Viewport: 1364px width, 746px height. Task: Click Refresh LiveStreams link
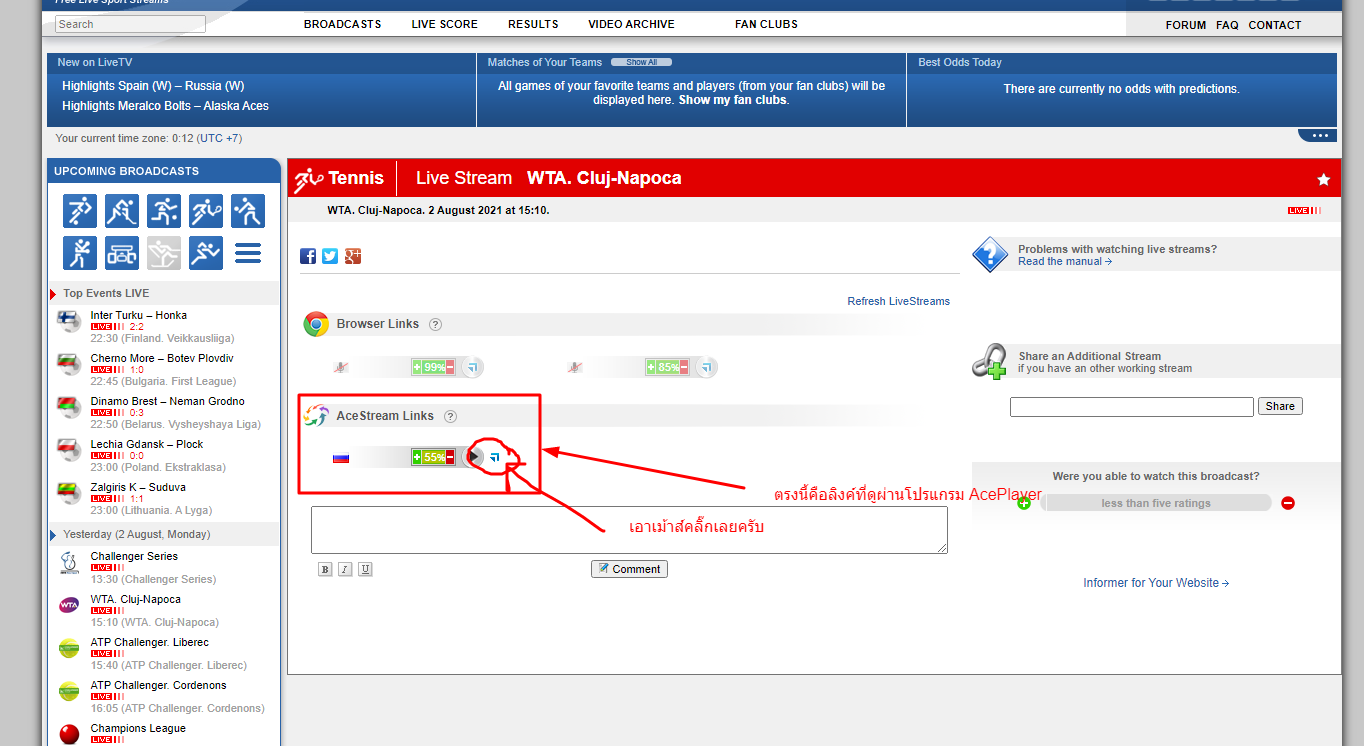click(899, 301)
